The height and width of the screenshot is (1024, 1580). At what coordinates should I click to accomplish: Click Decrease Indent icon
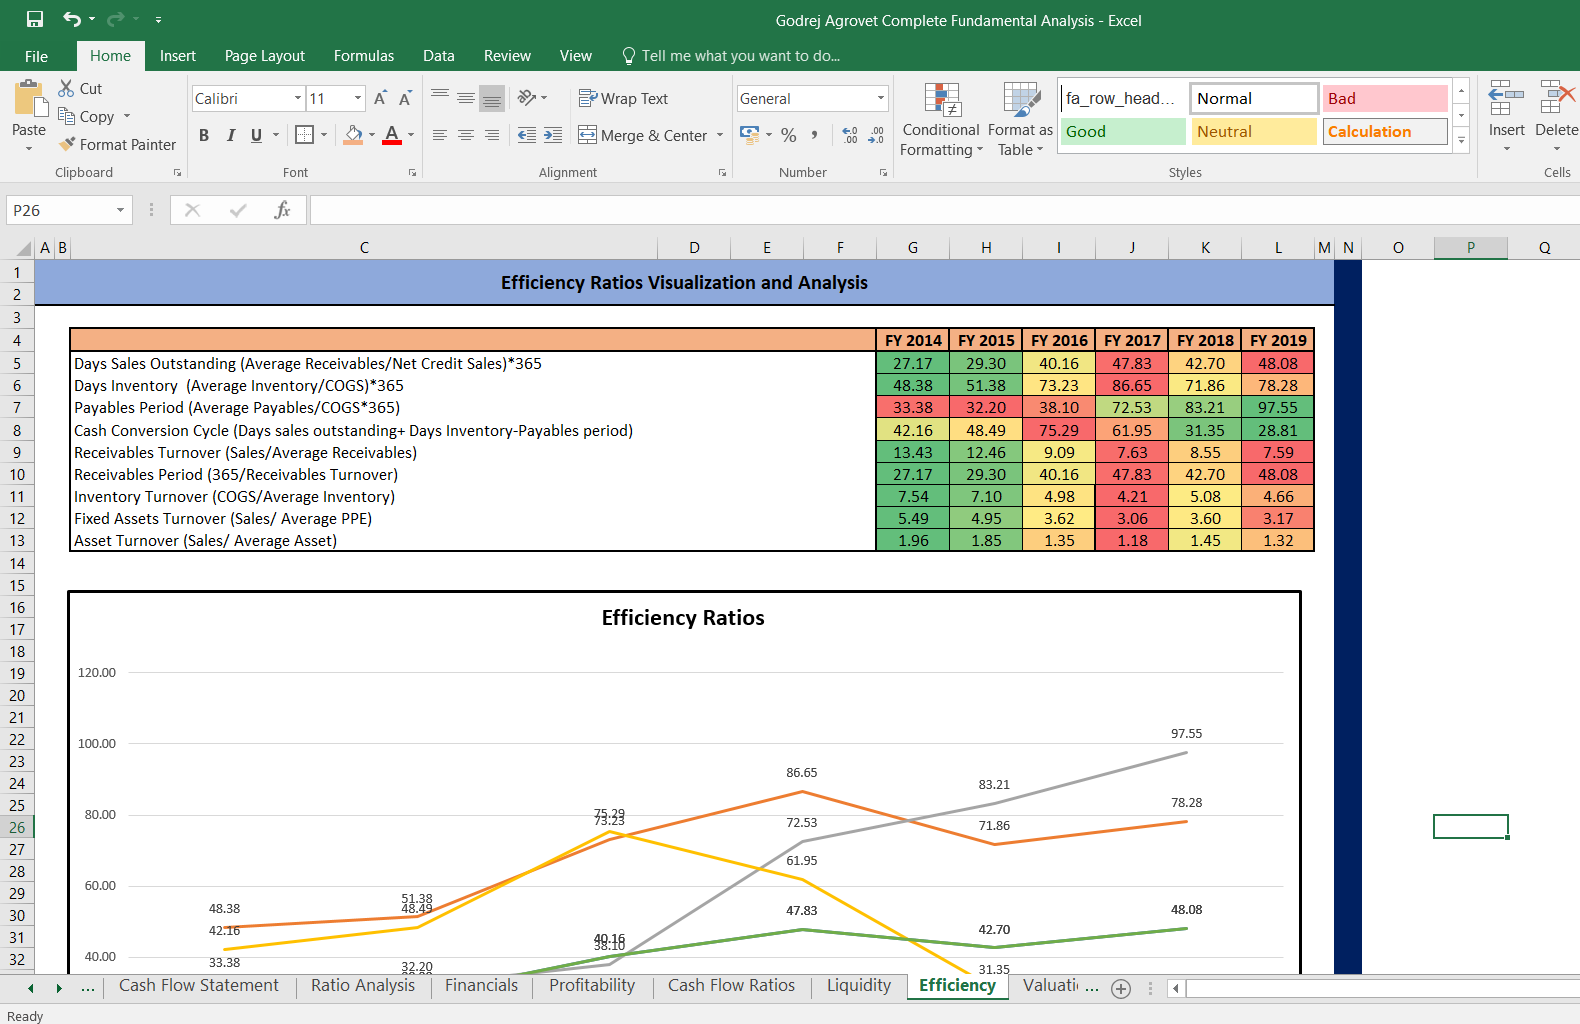527,135
